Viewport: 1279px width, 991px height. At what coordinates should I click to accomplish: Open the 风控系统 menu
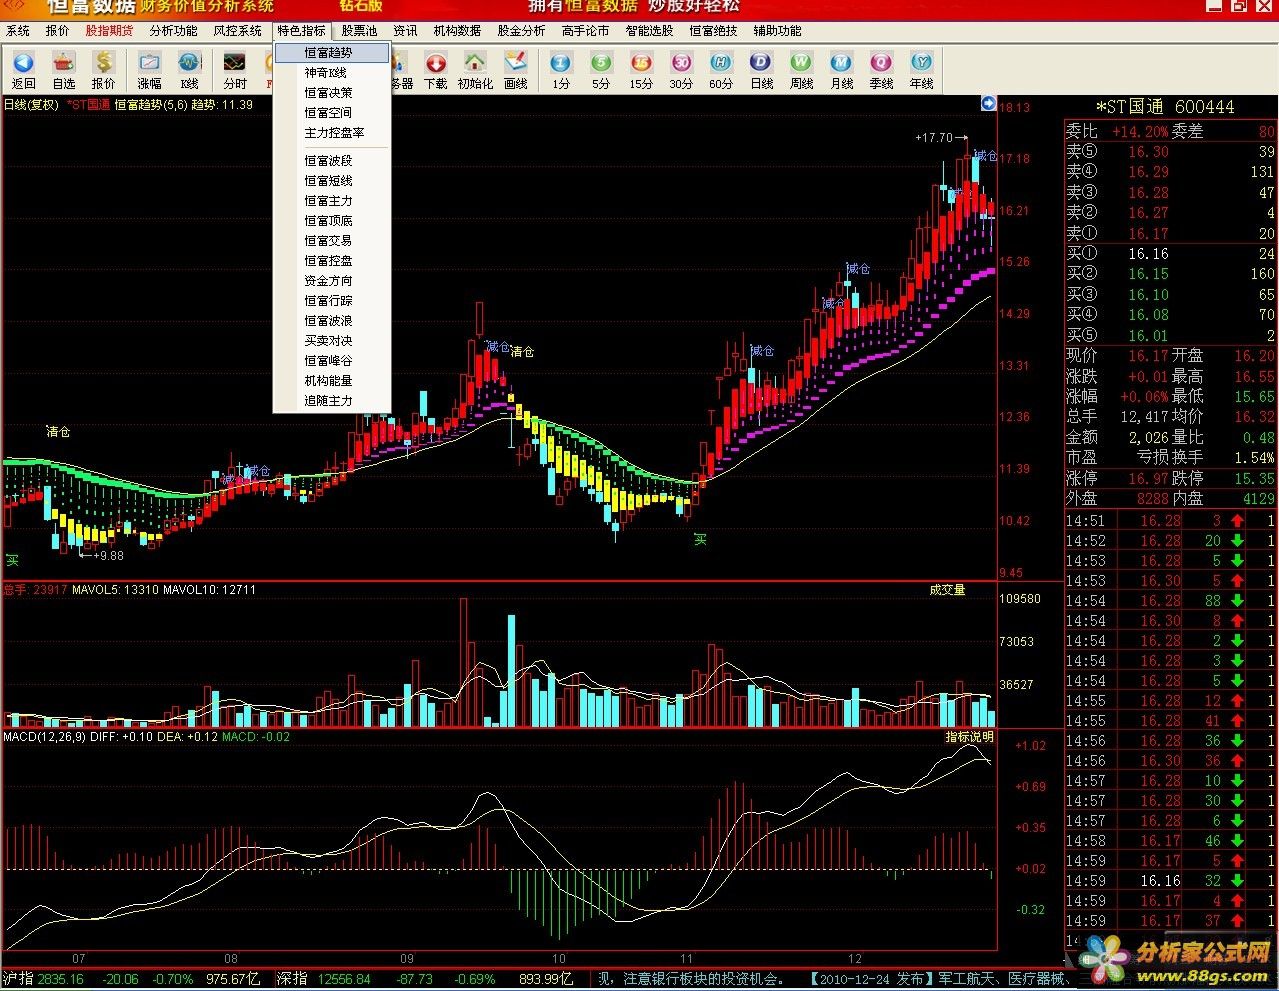click(x=238, y=31)
